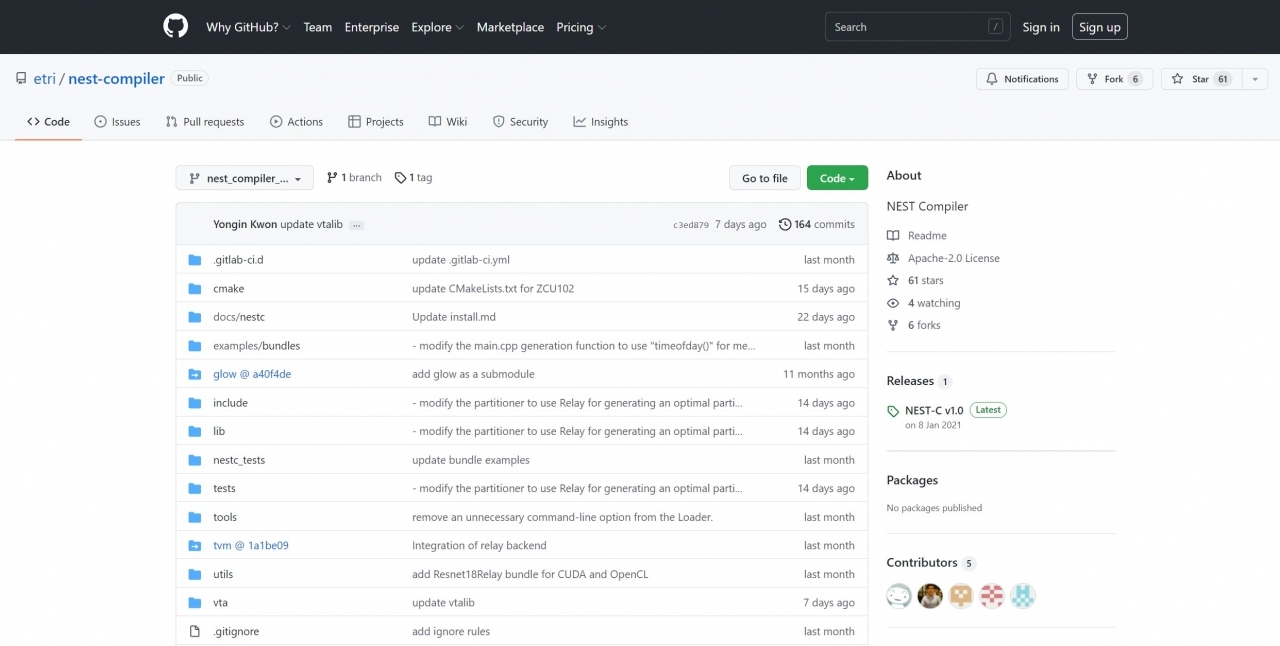Expand the Why GitHub? menu
The height and width of the screenshot is (646, 1280).
(248, 27)
